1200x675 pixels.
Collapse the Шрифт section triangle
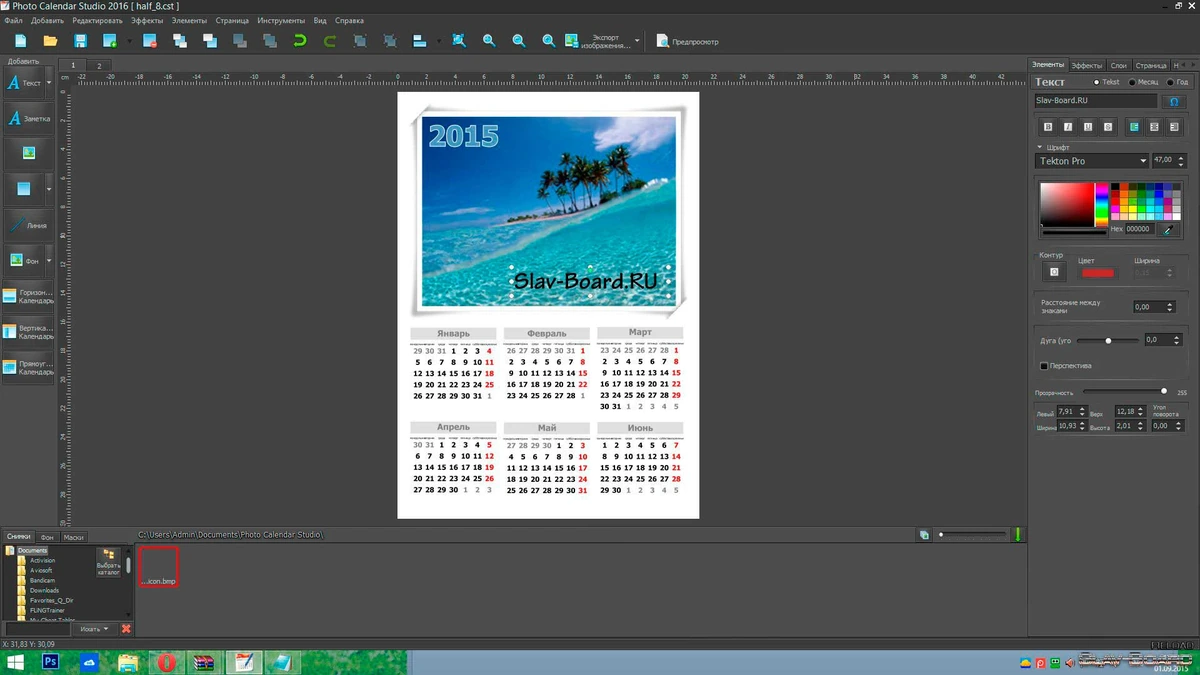1040,147
